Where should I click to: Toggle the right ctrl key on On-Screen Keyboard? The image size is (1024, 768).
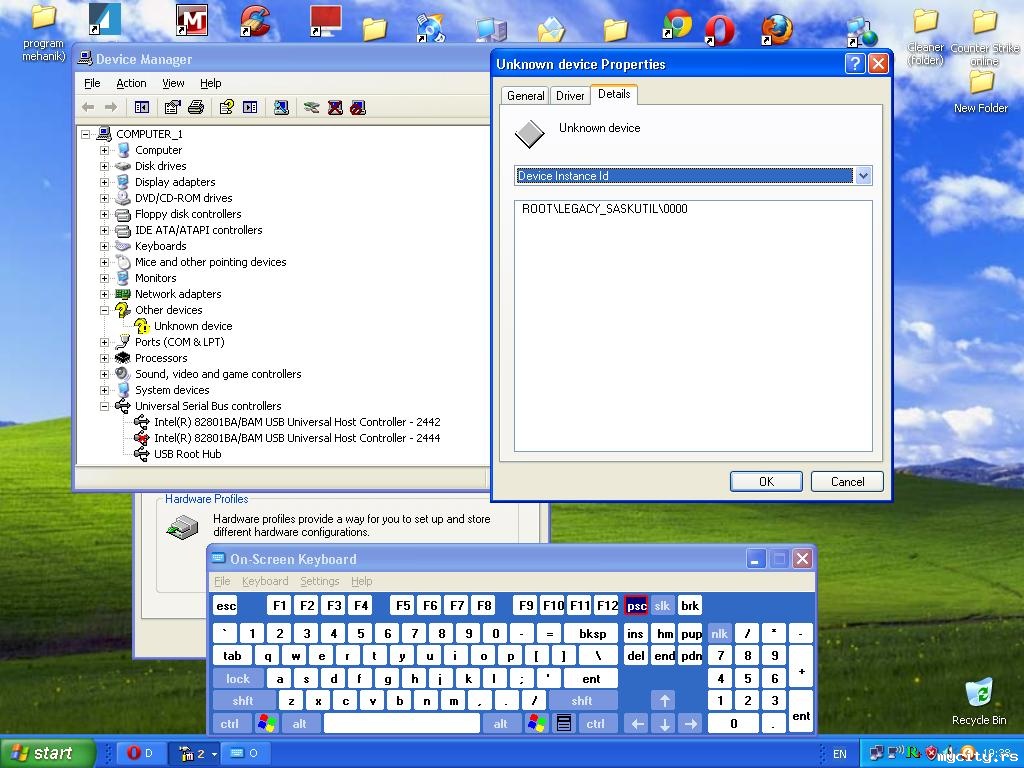pyautogui.click(x=596, y=724)
